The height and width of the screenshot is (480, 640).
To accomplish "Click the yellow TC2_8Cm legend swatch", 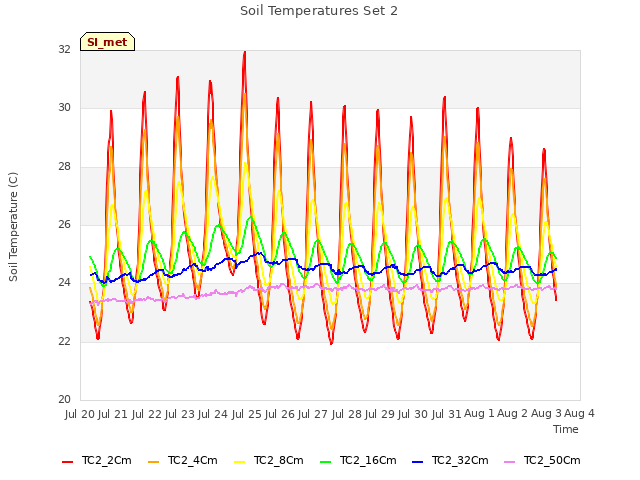I will pos(240,462).
